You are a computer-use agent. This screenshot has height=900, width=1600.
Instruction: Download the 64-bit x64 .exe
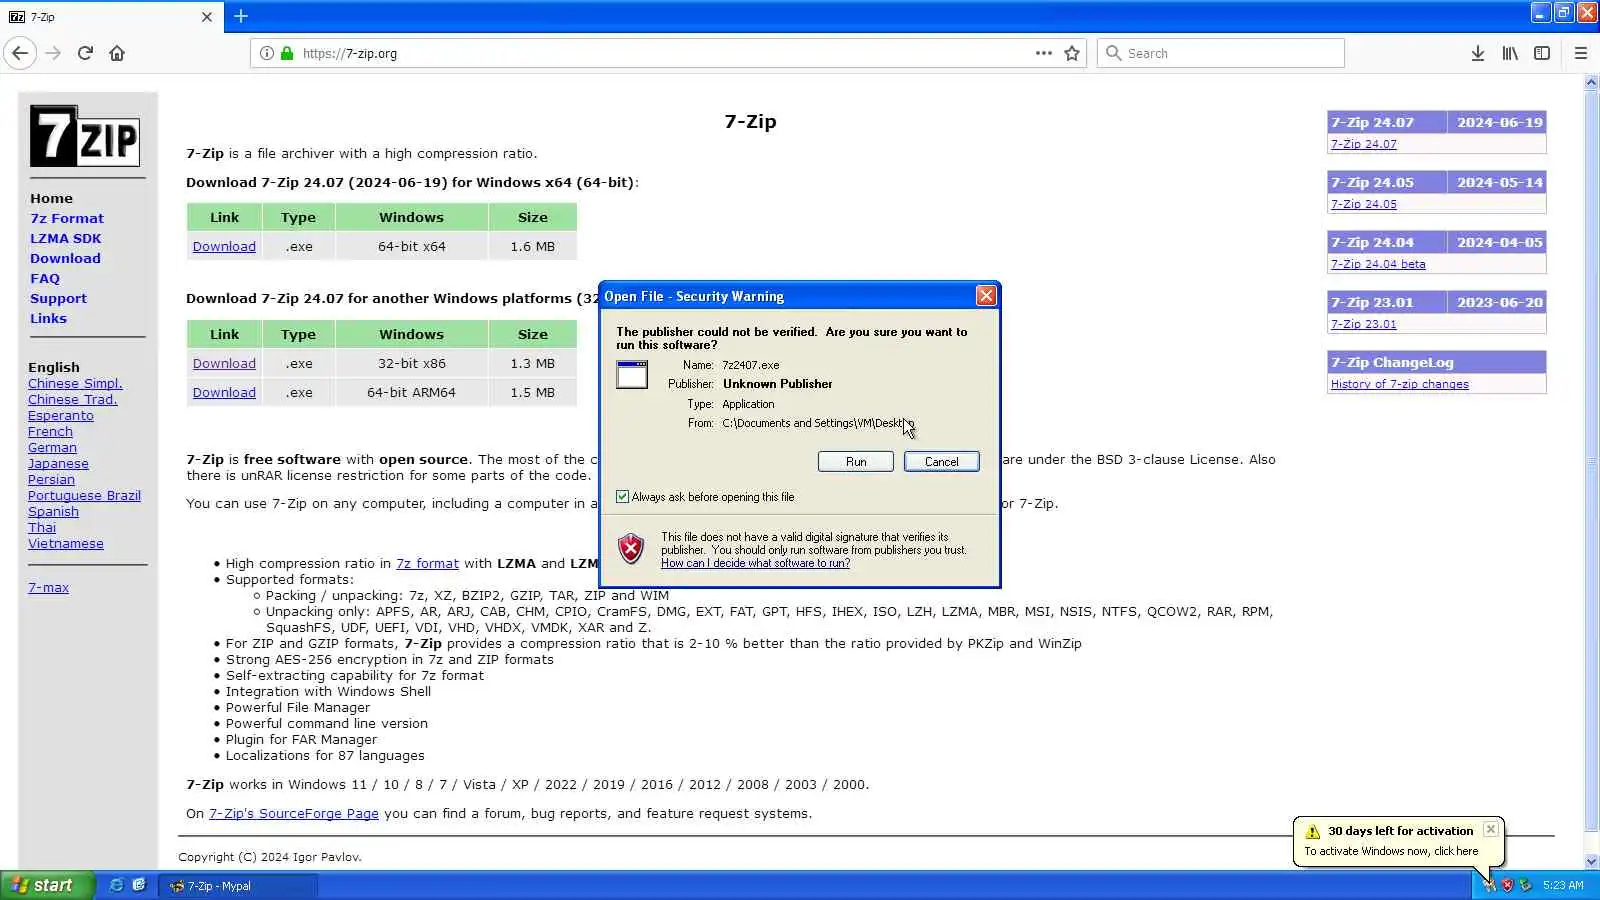(224, 246)
